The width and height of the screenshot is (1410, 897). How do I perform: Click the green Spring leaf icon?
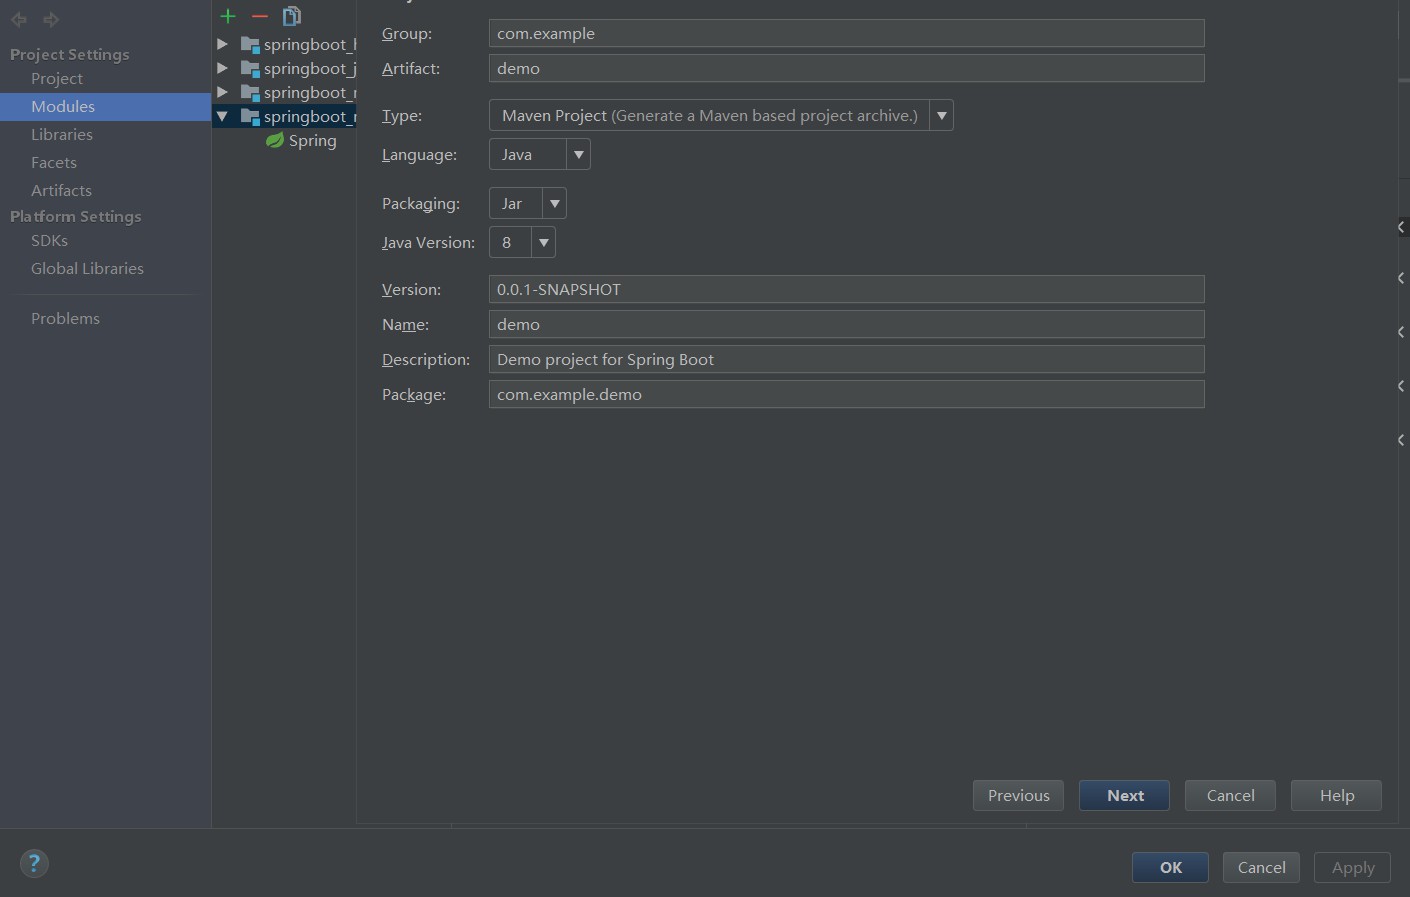tap(274, 141)
